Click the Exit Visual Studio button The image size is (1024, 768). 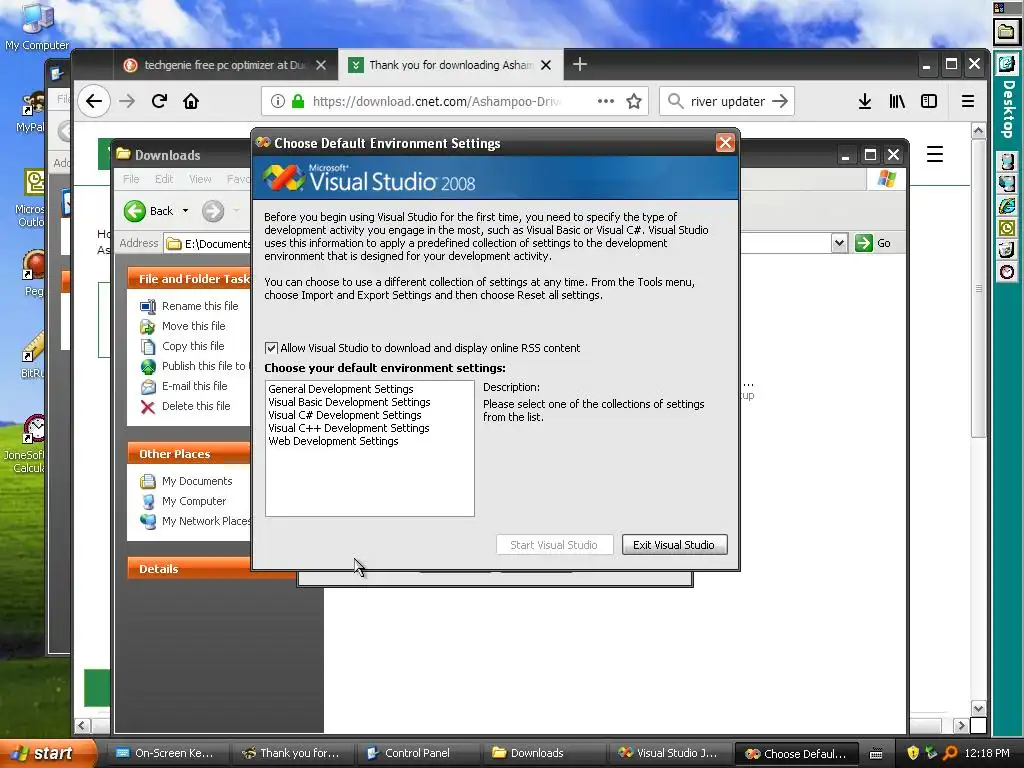(674, 545)
